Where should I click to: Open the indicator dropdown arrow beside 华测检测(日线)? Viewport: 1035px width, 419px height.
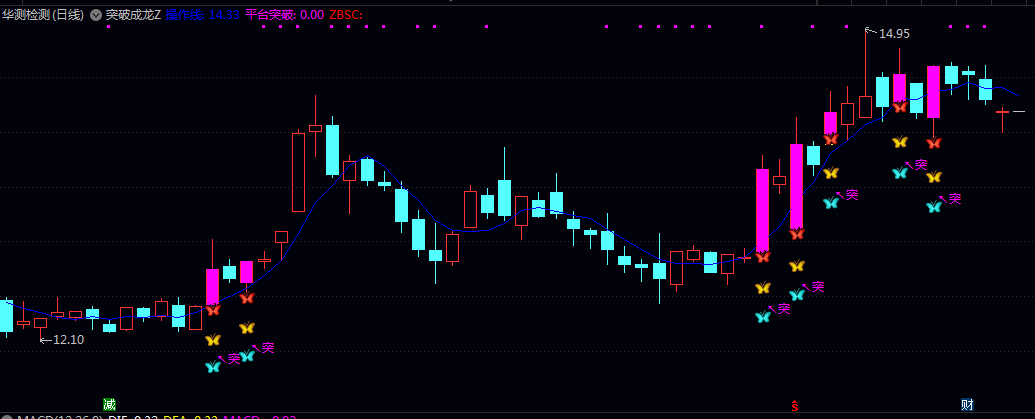coord(96,15)
